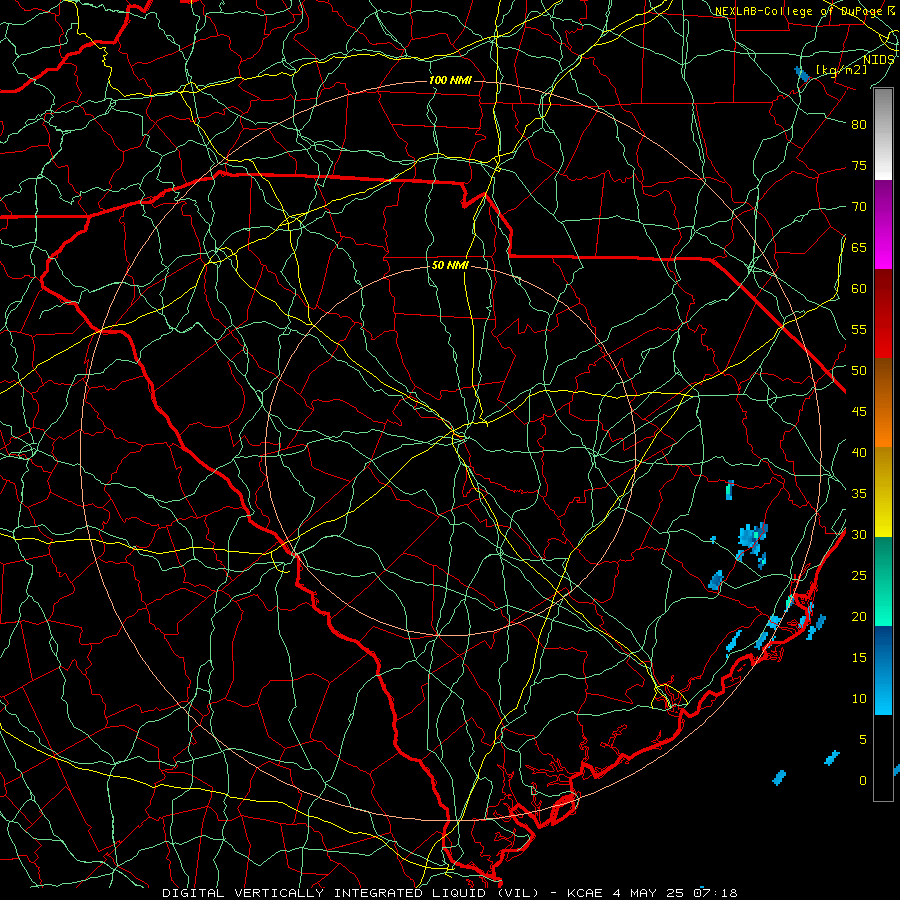Click the 75 value on the color scale

(859, 166)
